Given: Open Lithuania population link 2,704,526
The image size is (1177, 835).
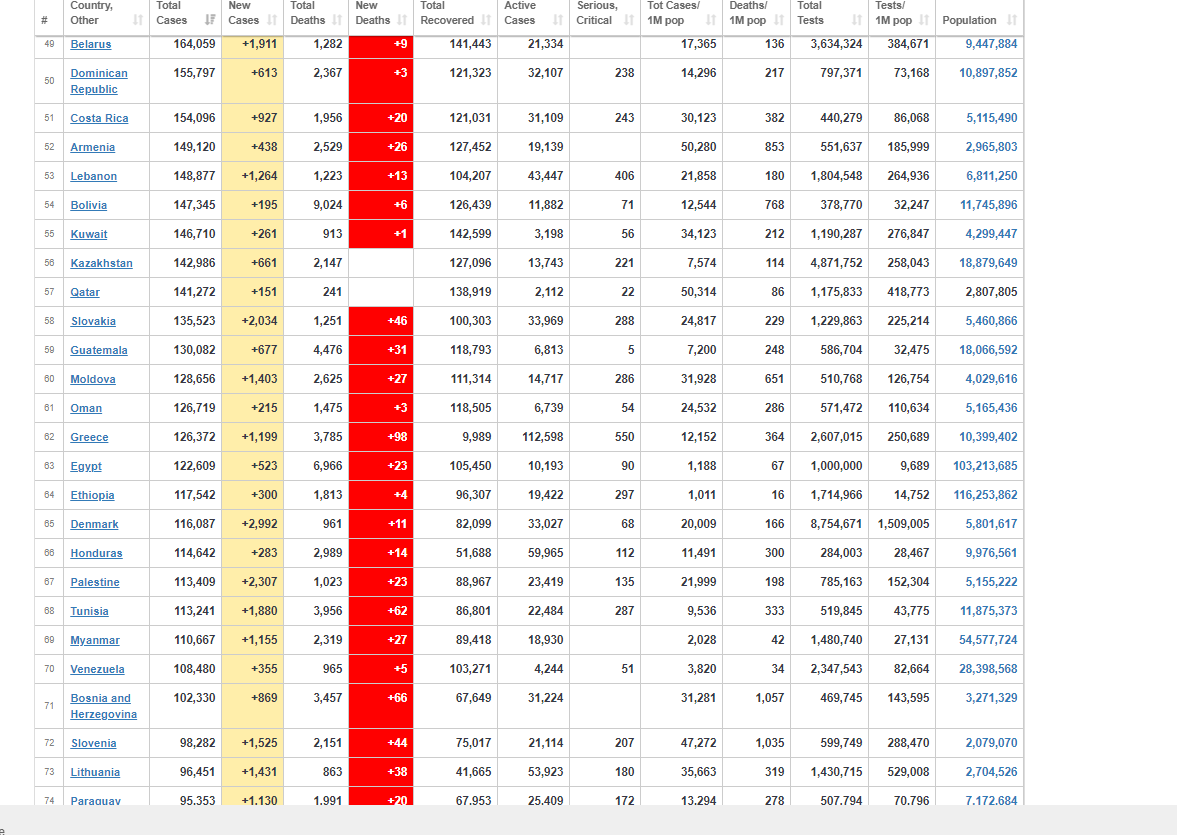Looking at the screenshot, I should (991, 772).
